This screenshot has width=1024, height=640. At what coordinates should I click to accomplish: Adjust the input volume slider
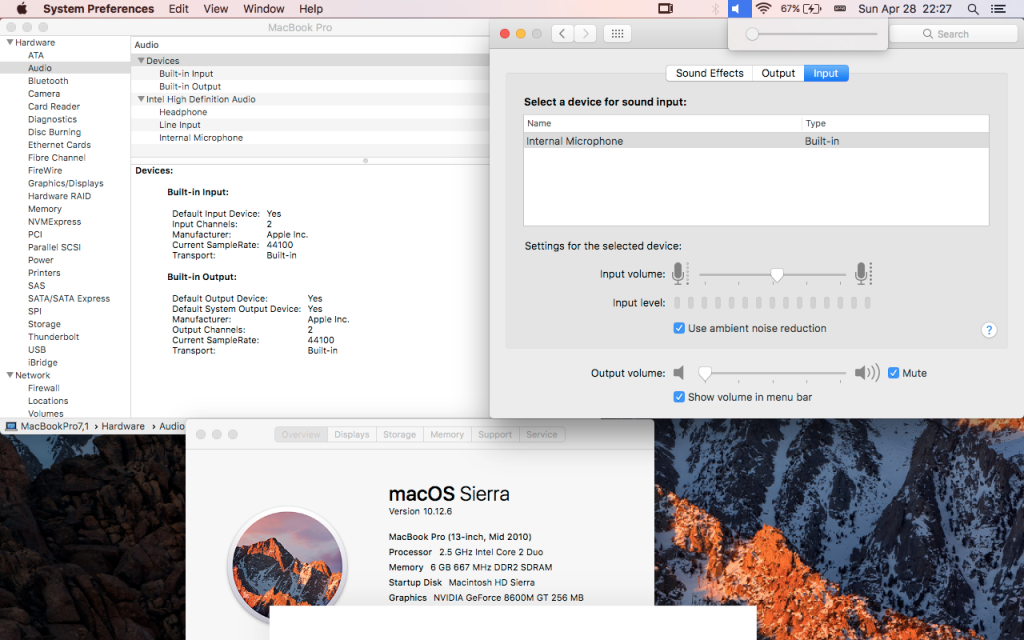pyautogui.click(x=777, y=273)
